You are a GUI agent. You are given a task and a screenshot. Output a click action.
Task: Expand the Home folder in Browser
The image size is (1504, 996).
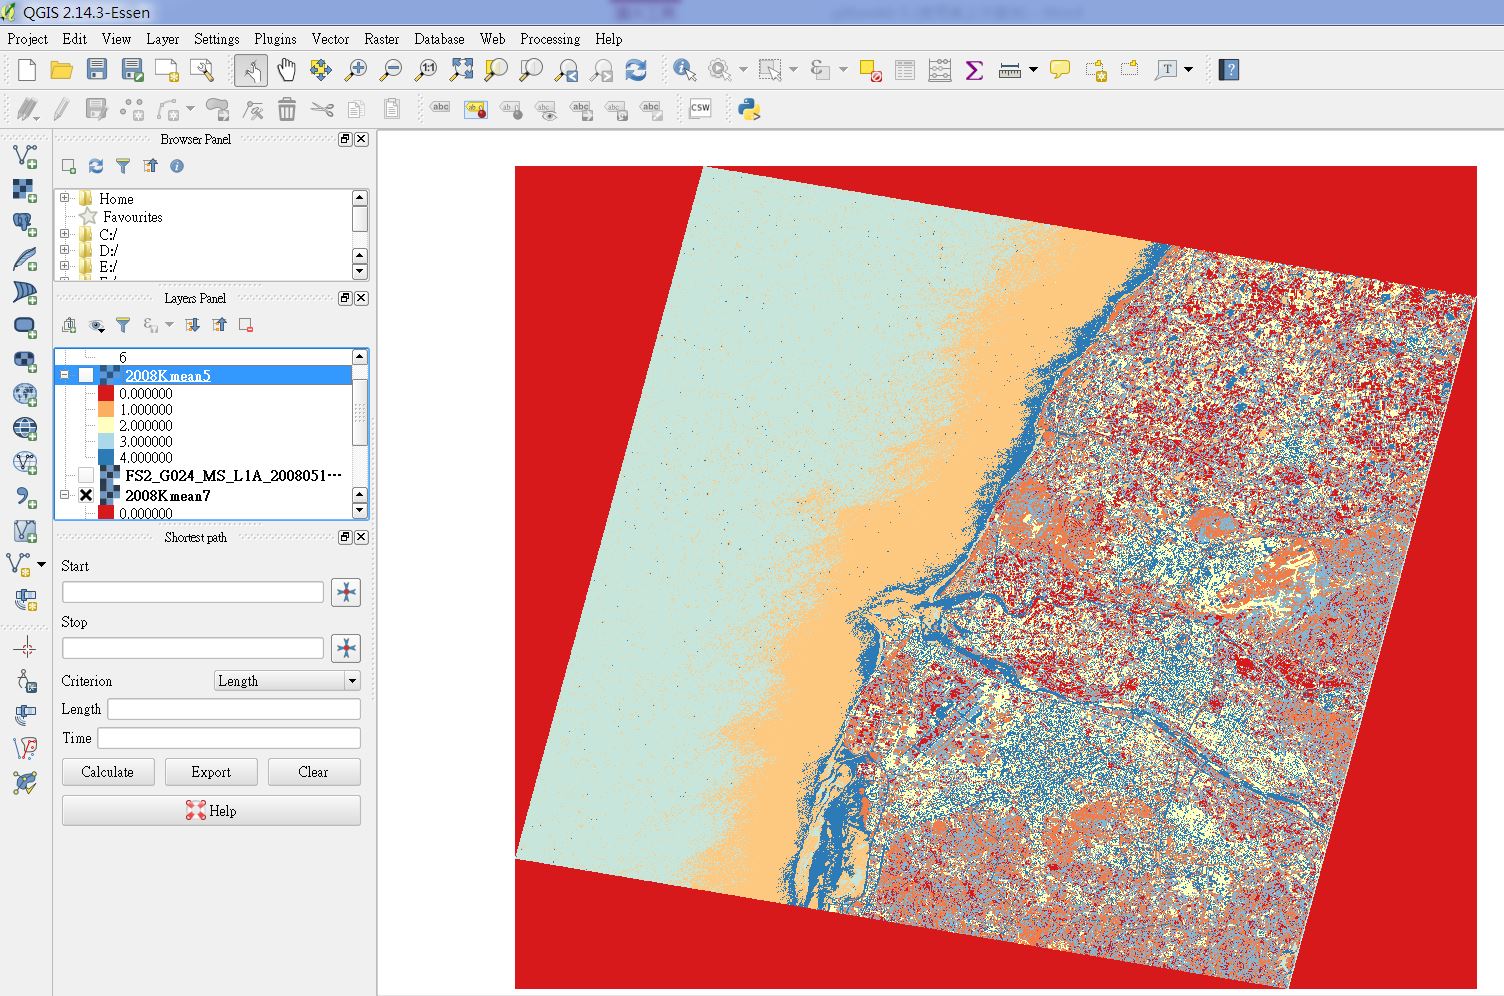click(65, 198)
